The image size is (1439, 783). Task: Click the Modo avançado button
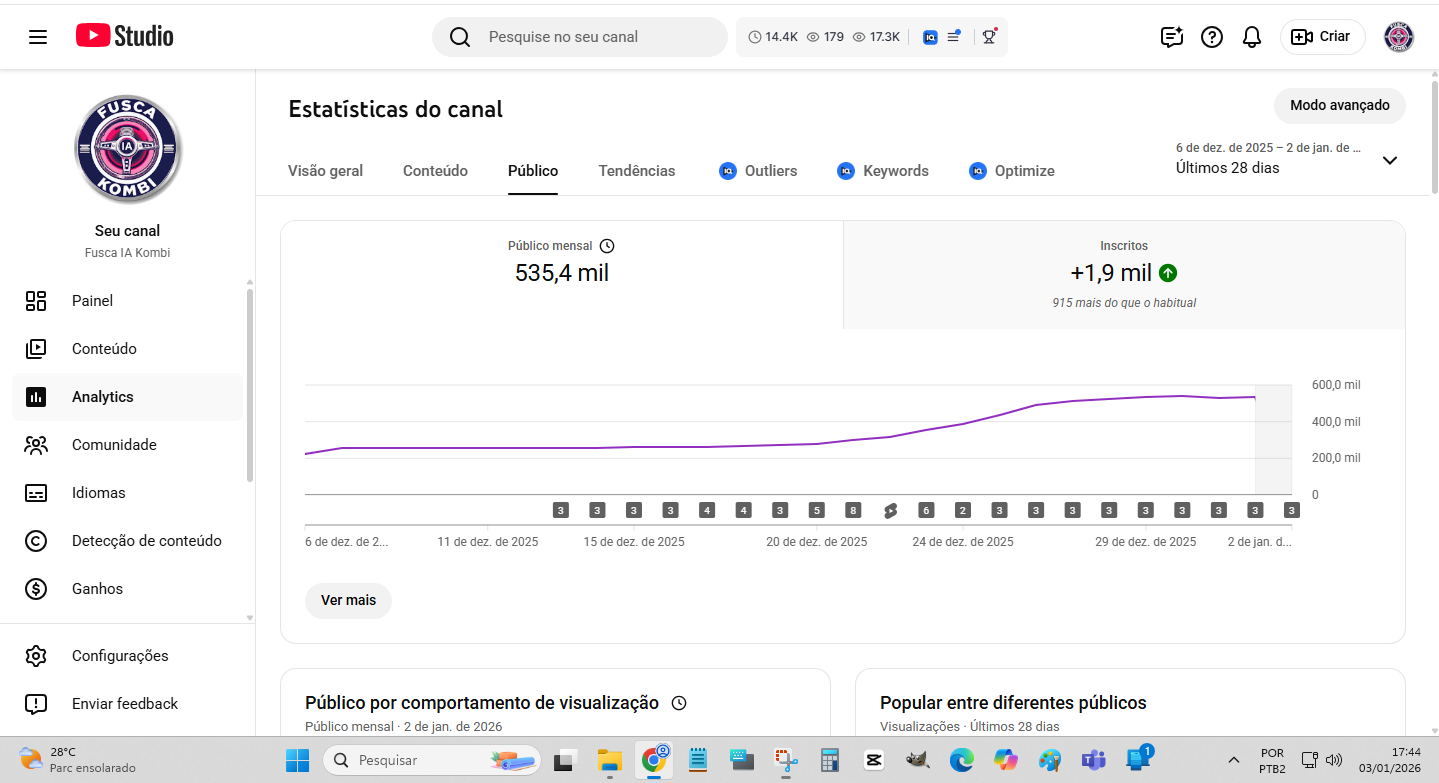tap(1339, 105)
